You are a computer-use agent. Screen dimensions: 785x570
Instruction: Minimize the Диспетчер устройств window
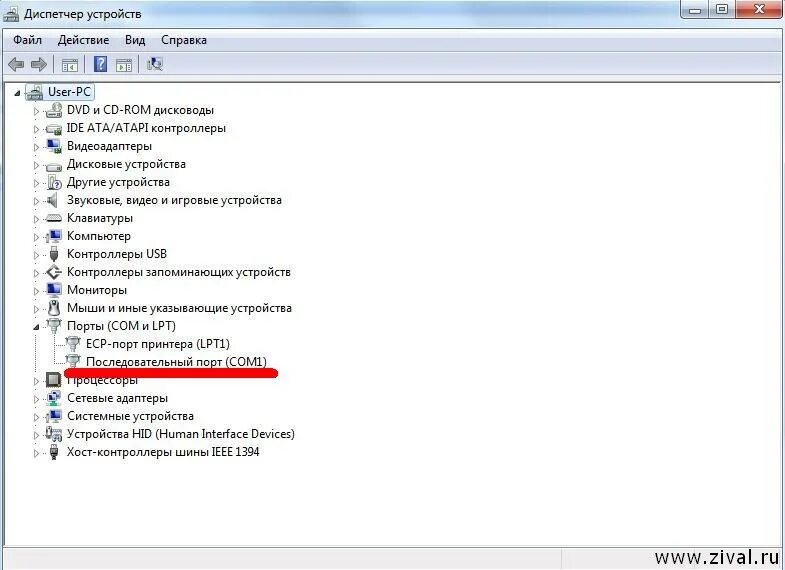tap(695, 10)
